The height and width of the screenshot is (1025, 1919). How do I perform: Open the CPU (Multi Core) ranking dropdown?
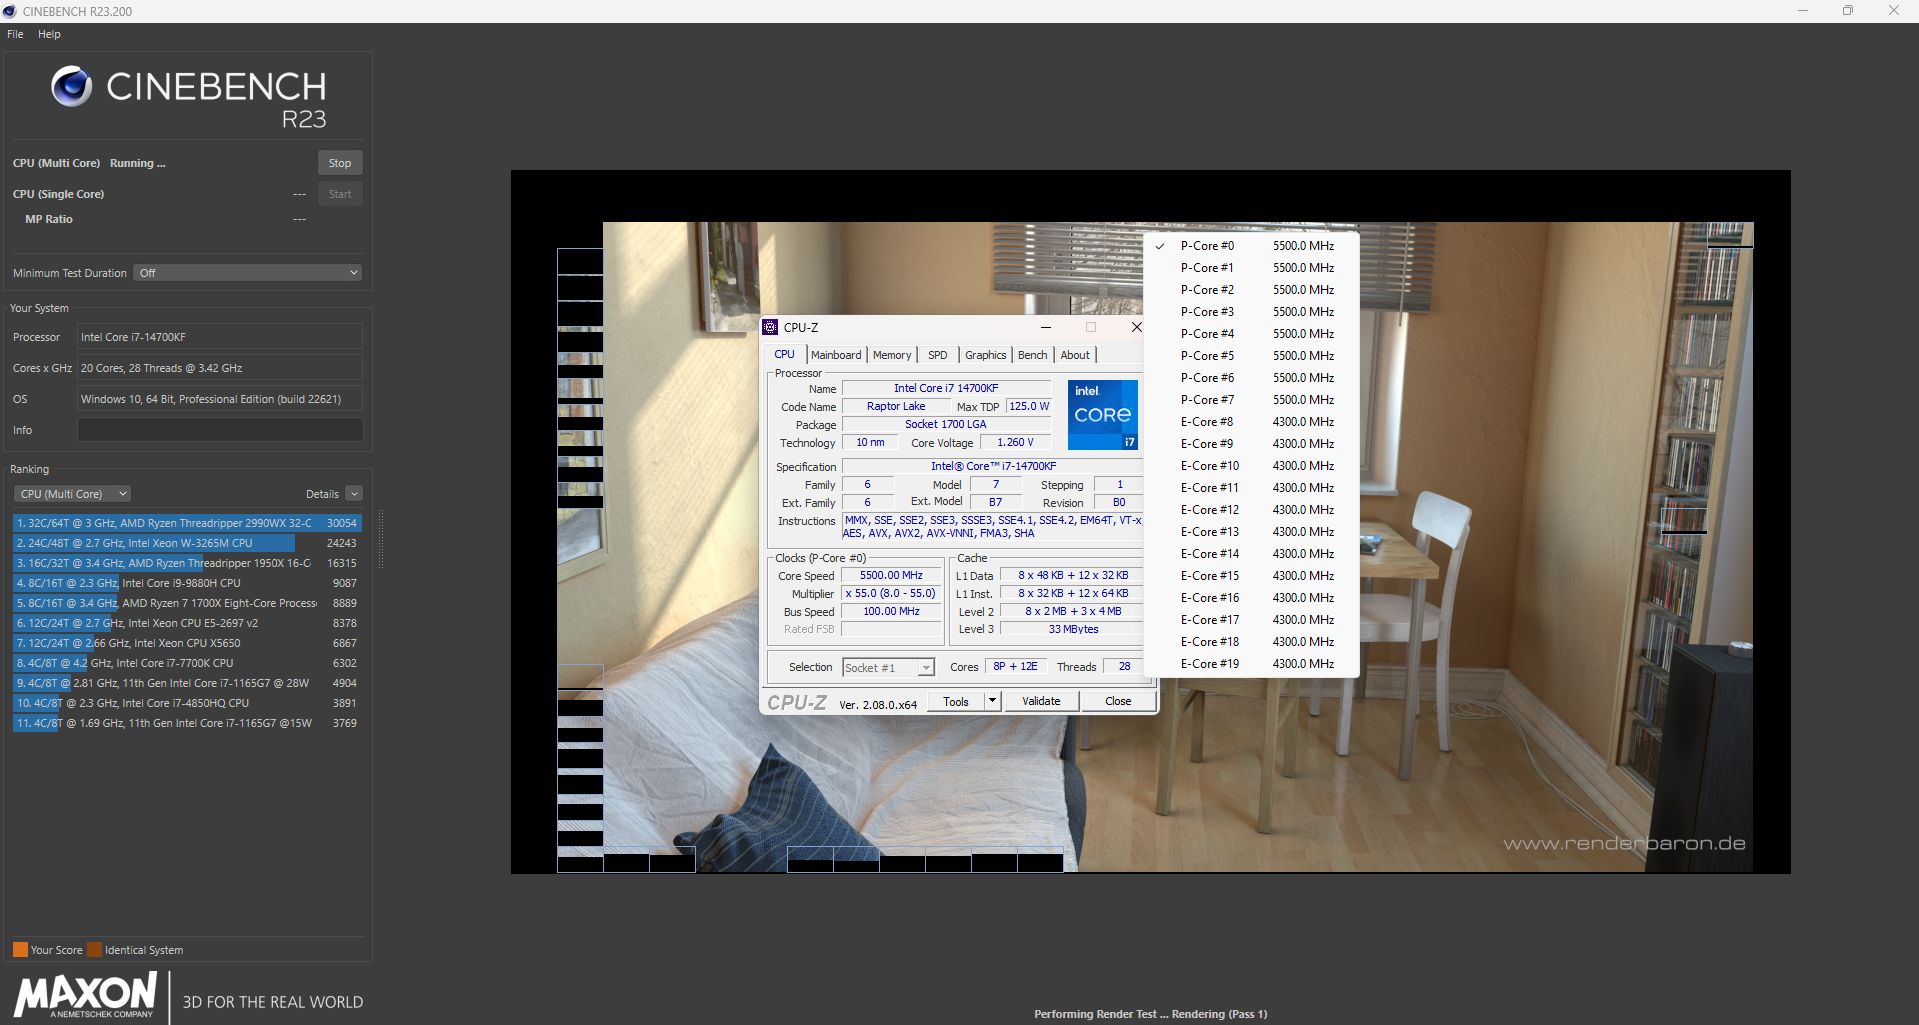pos(72,494)
